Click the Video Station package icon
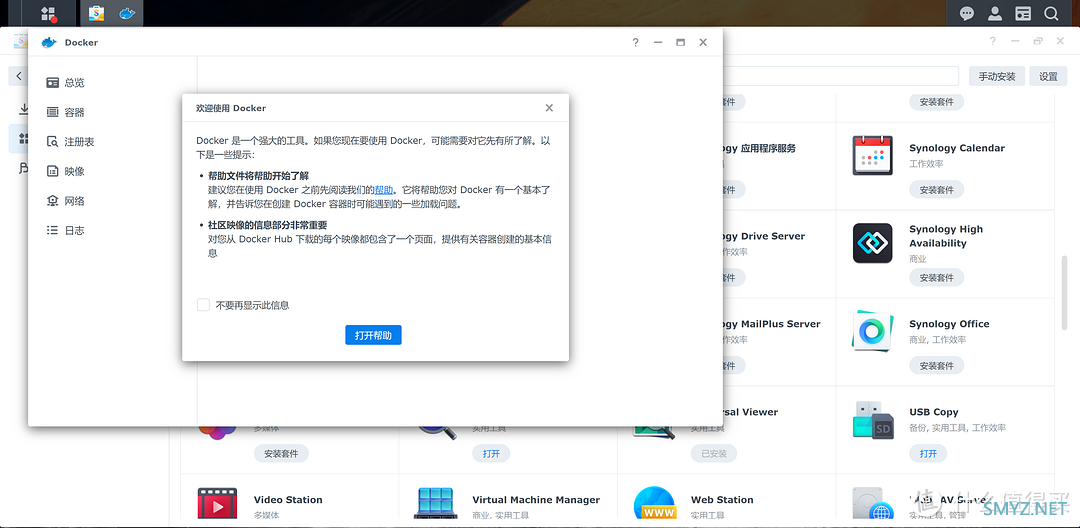 click(x=218, y=503)
